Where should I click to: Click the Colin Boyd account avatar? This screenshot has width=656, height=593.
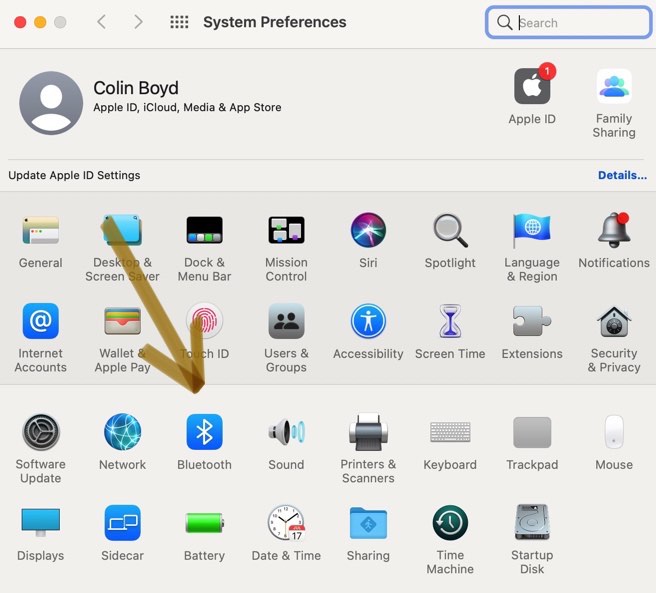click(x=51, y=103)
